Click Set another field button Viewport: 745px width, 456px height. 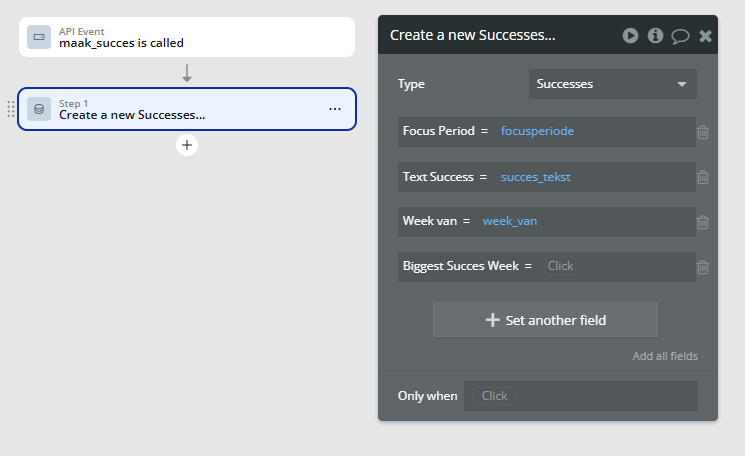coord(545,320)
